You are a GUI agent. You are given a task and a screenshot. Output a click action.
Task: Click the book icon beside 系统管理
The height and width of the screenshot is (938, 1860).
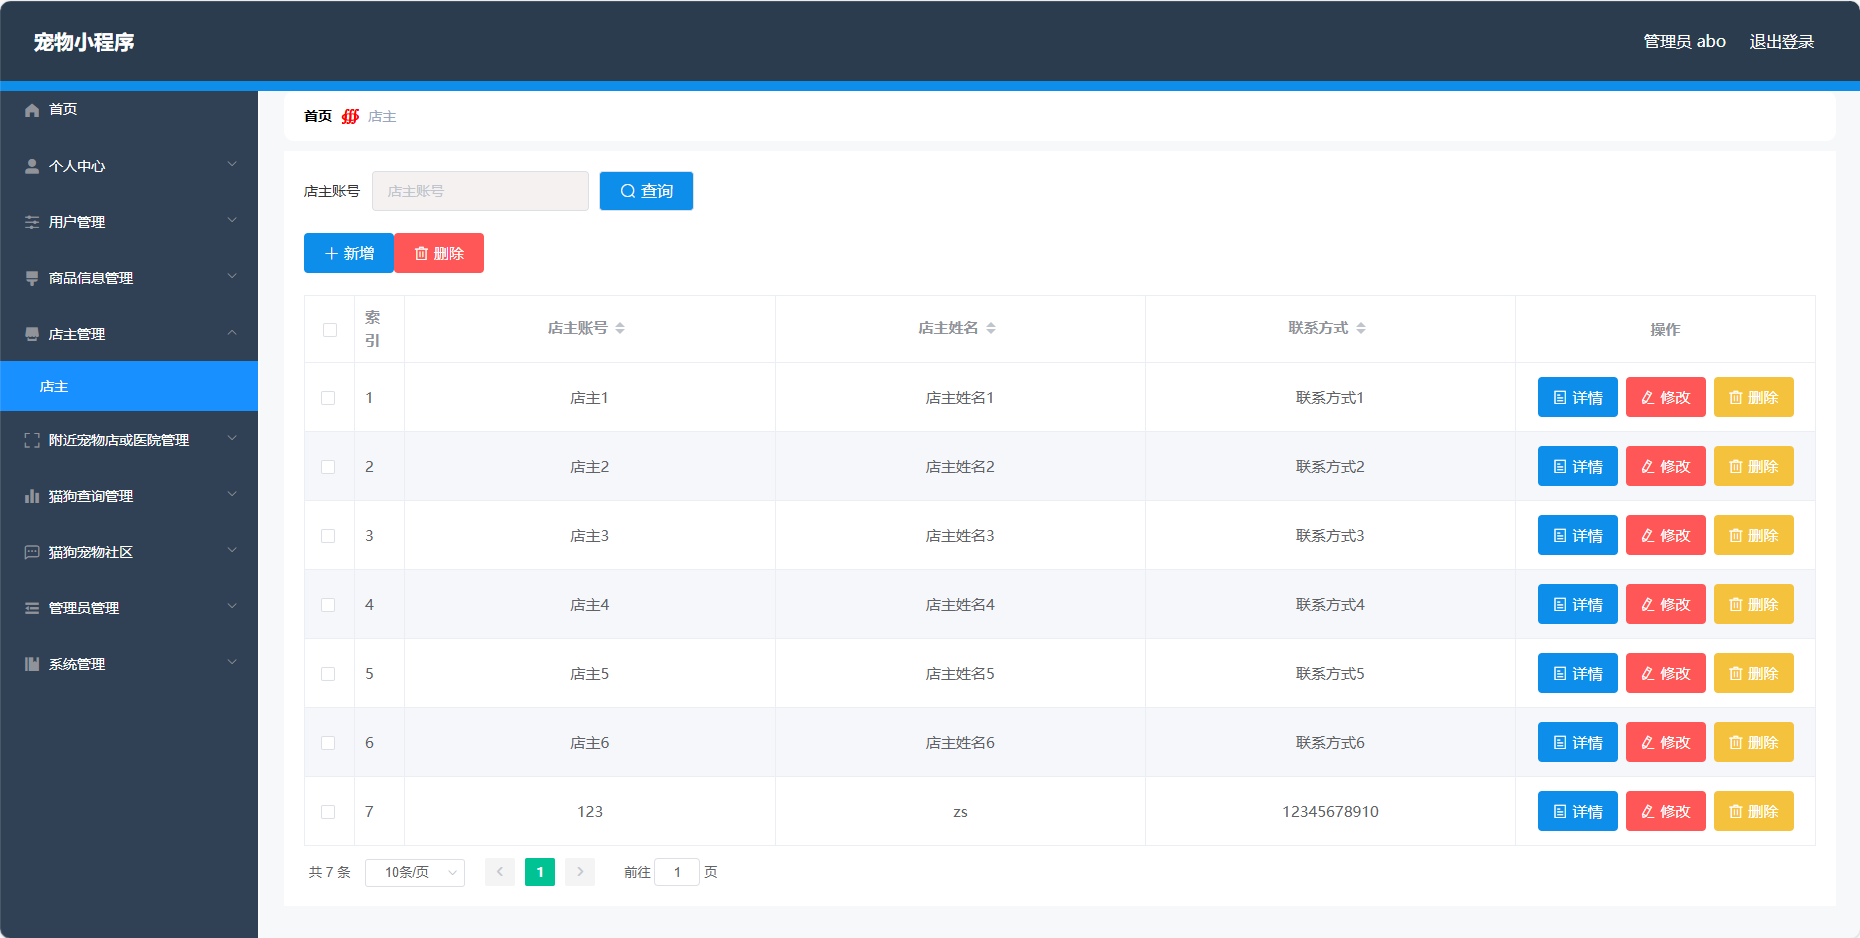click(32, 664)
